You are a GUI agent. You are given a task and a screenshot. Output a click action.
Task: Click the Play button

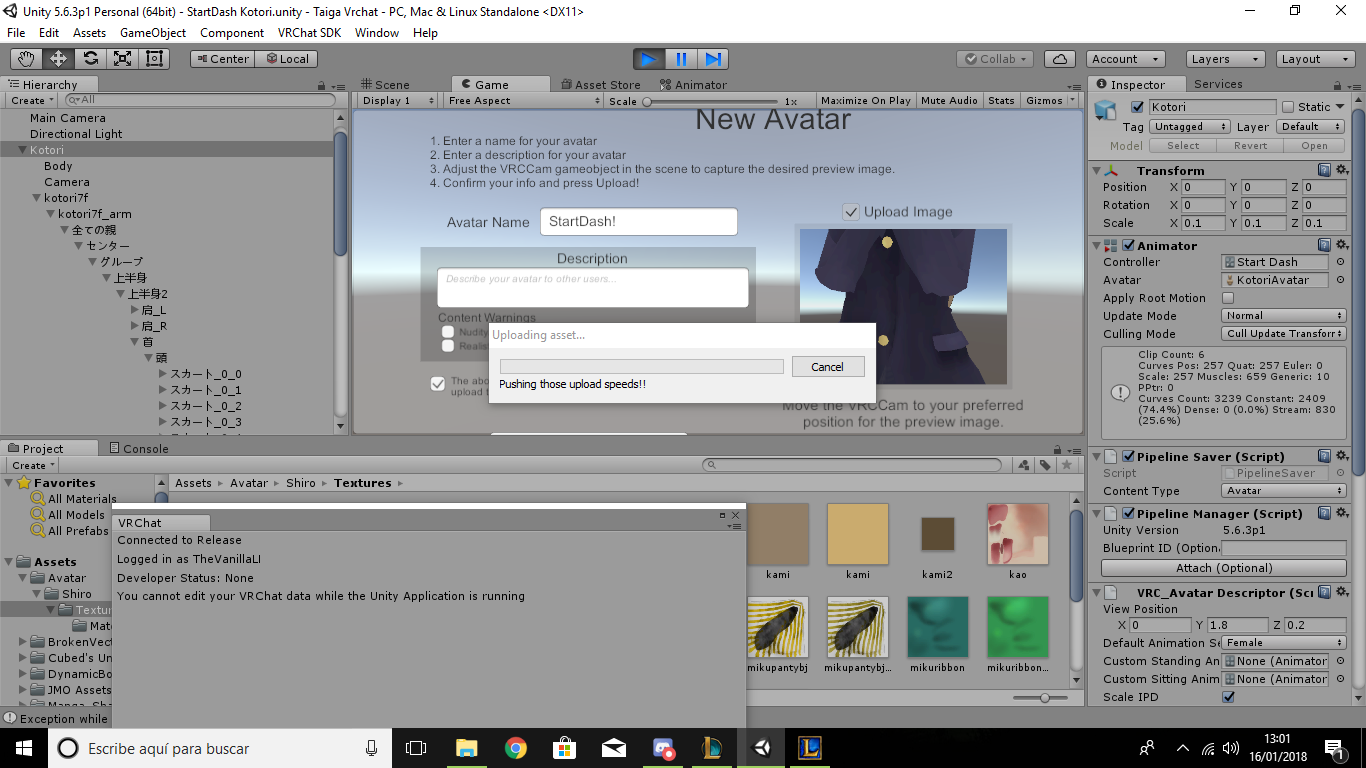pyautogui.click(x=649, y=59)
